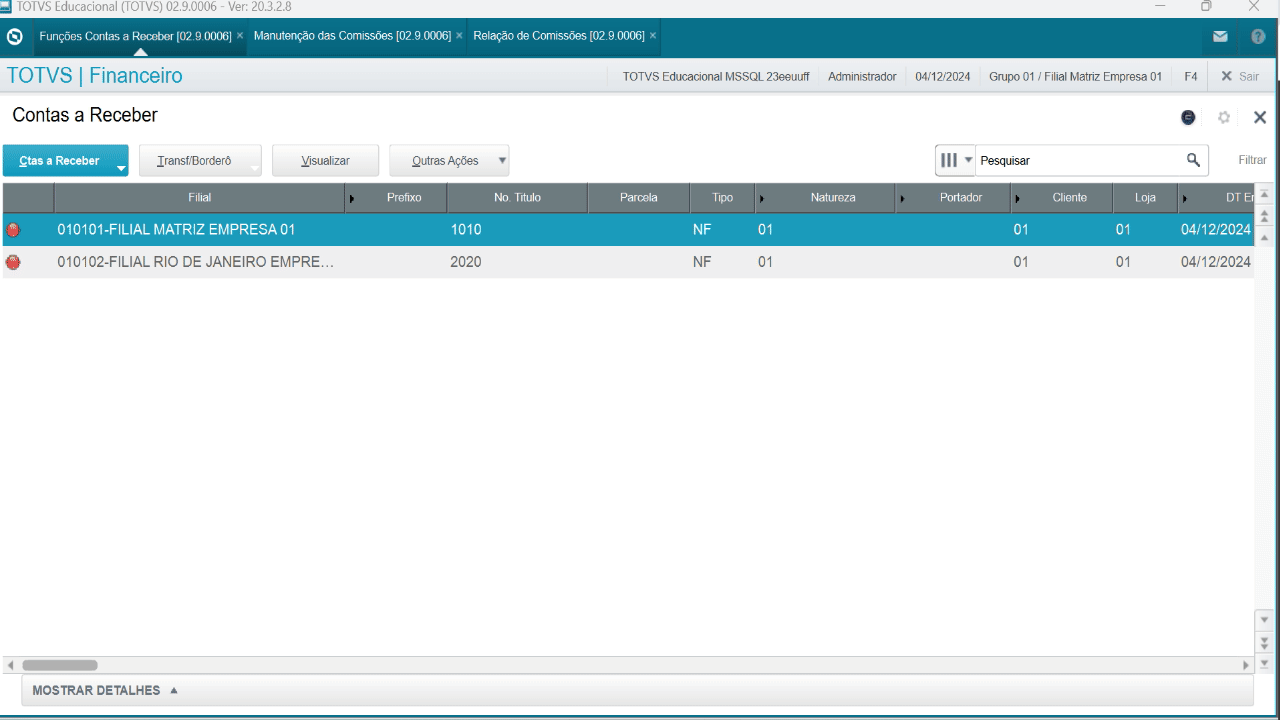Click the Tipo column header
The image size is (1280, 720).
(x=722, y=198)
